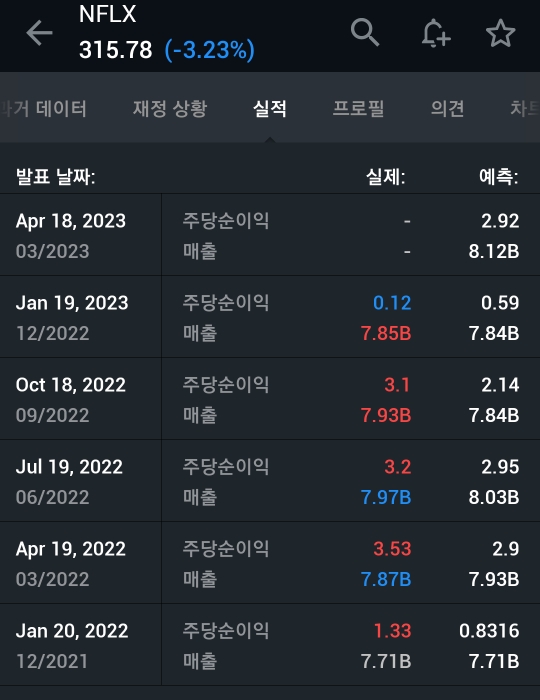Select the Apr 19, 2022 release date
The height and width of the screenshot is (700, 540).
71,550
